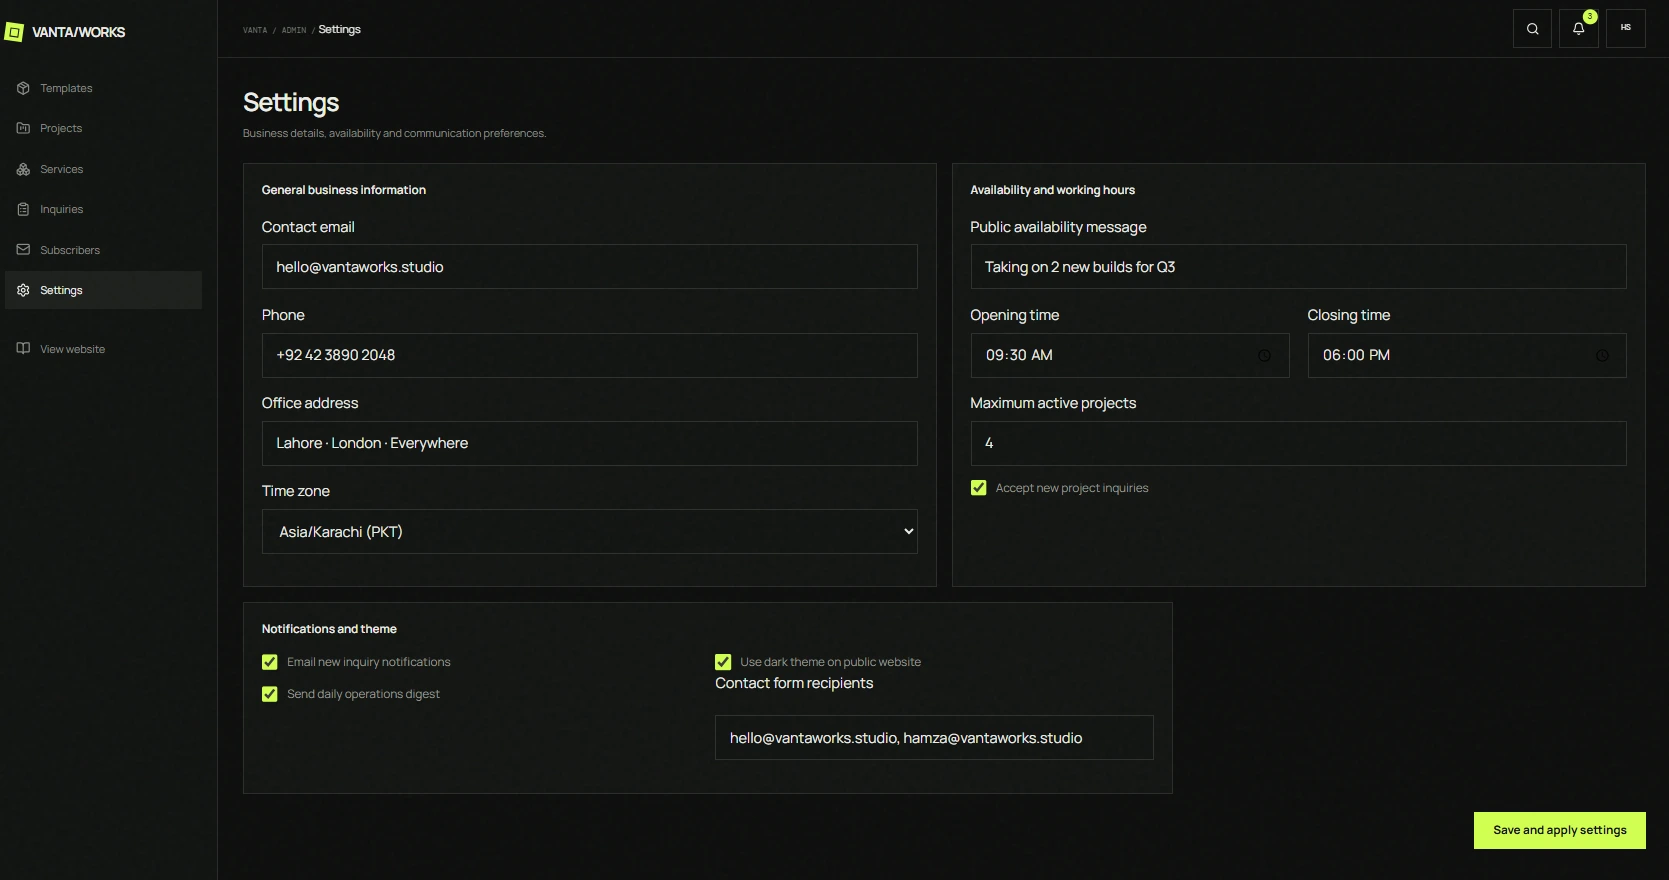
Task: Open search with the magnifier icon
Action: 1532,29
